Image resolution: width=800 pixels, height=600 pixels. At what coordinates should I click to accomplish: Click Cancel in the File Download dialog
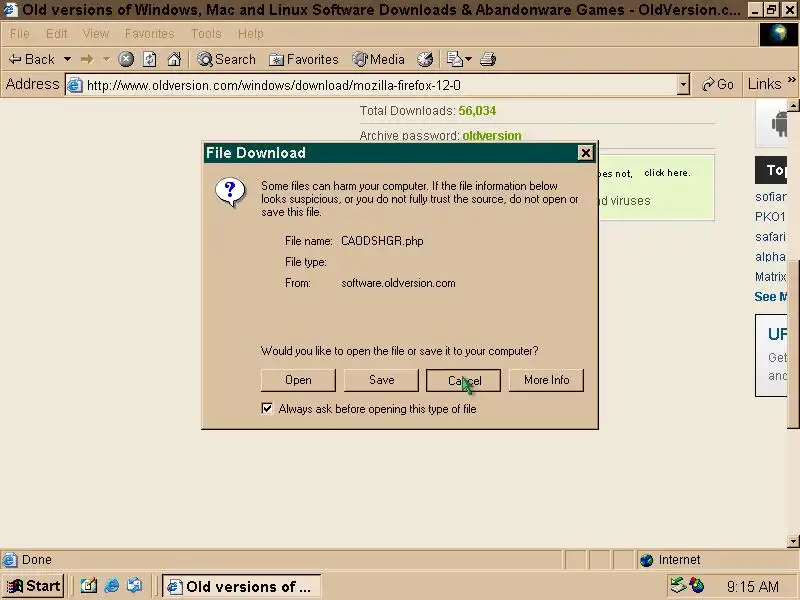click(463, 381)
